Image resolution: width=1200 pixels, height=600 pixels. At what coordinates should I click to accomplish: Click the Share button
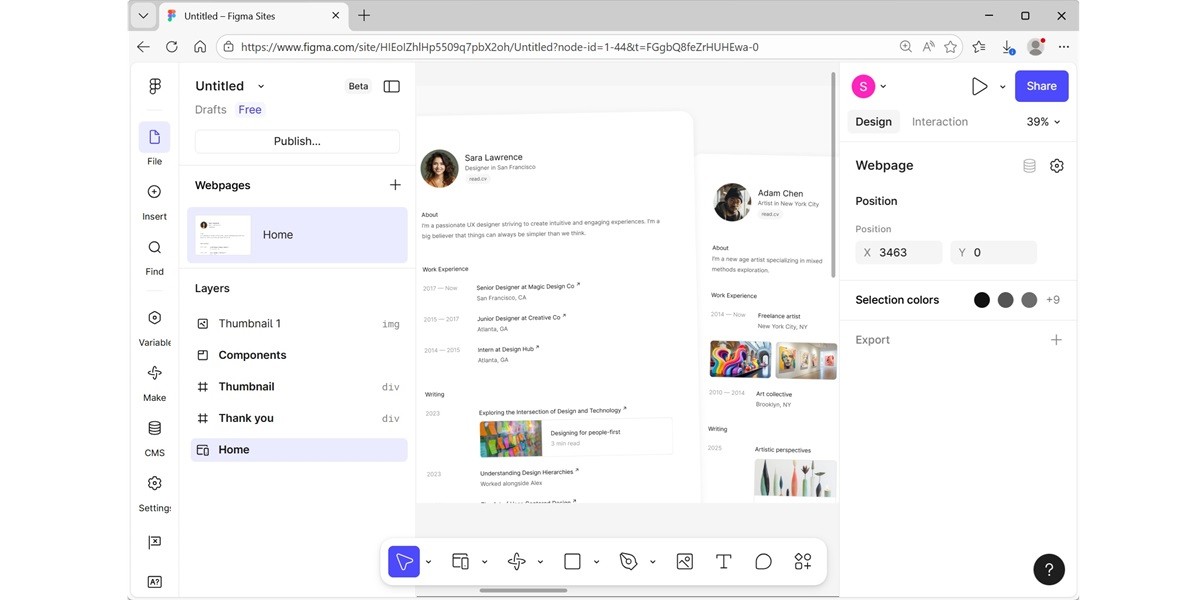tap(1041, 86)
